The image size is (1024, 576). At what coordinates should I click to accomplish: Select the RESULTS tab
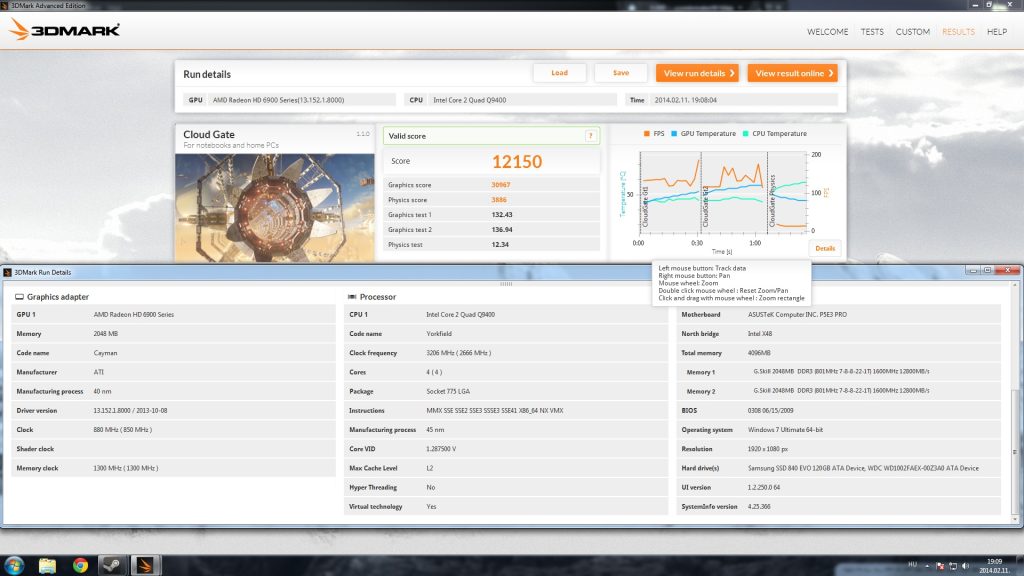(958, 31)
